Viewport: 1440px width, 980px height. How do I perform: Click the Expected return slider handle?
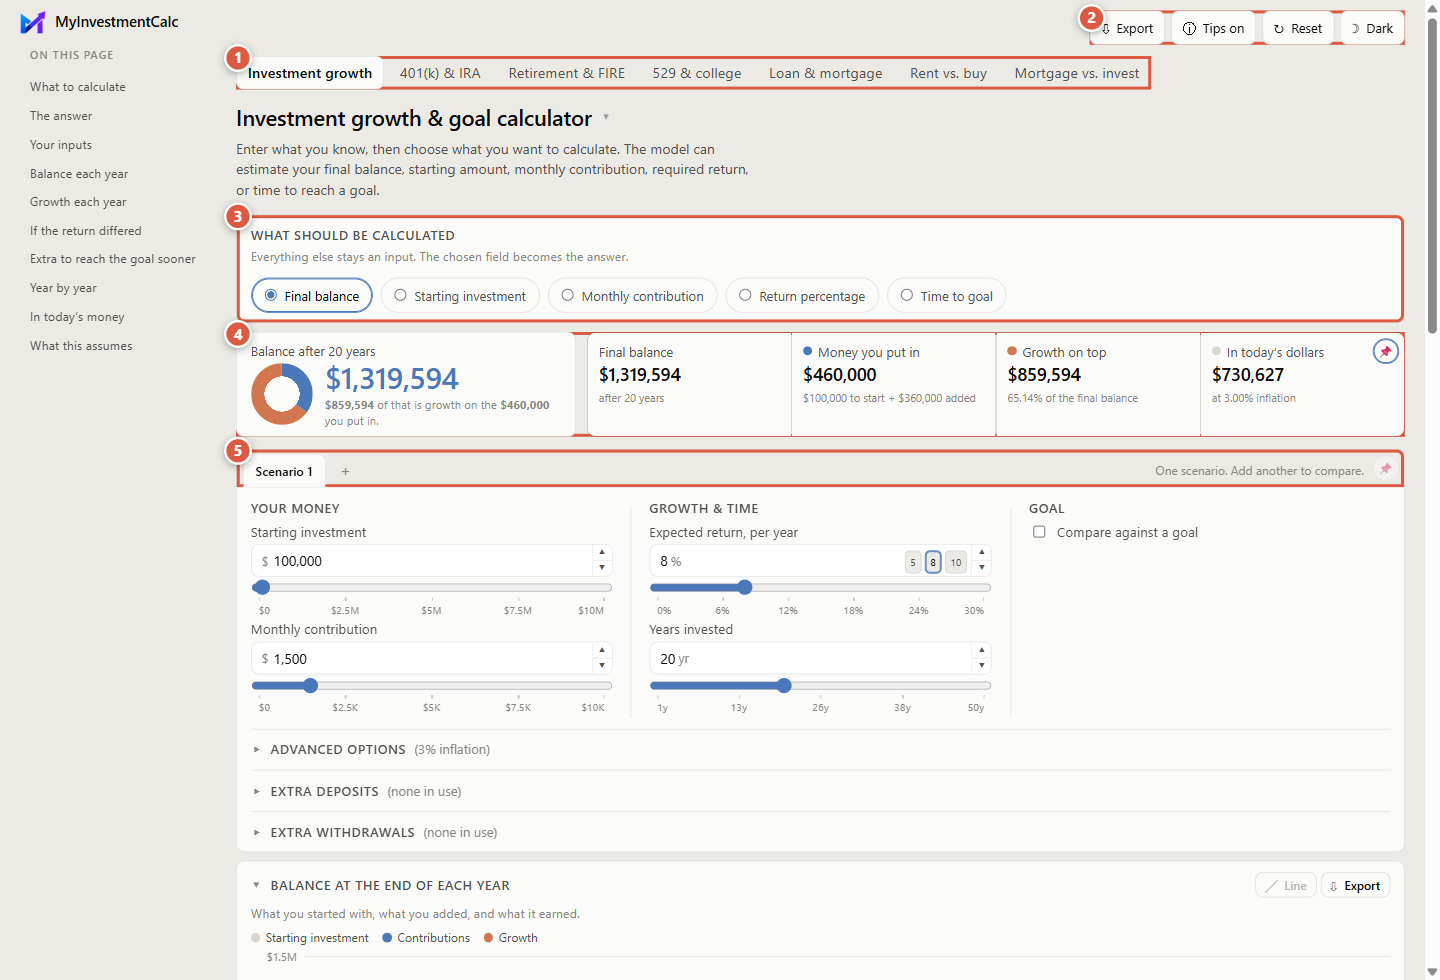click(744, 587)
